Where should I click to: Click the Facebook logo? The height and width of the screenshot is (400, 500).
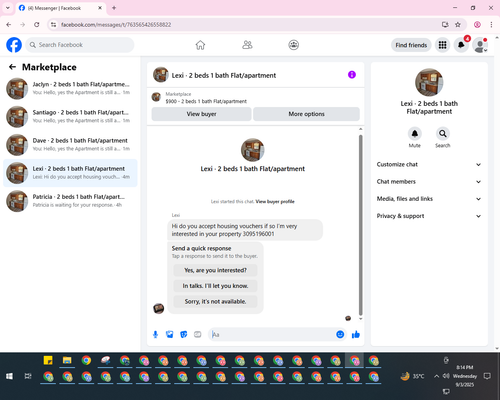[14, 45]
